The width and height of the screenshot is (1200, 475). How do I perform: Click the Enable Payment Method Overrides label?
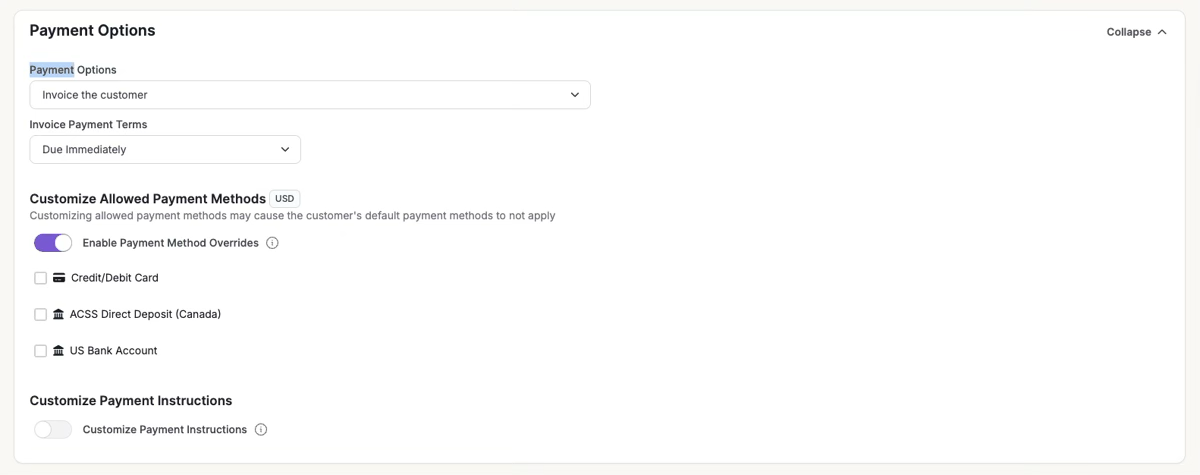[171, 243]
